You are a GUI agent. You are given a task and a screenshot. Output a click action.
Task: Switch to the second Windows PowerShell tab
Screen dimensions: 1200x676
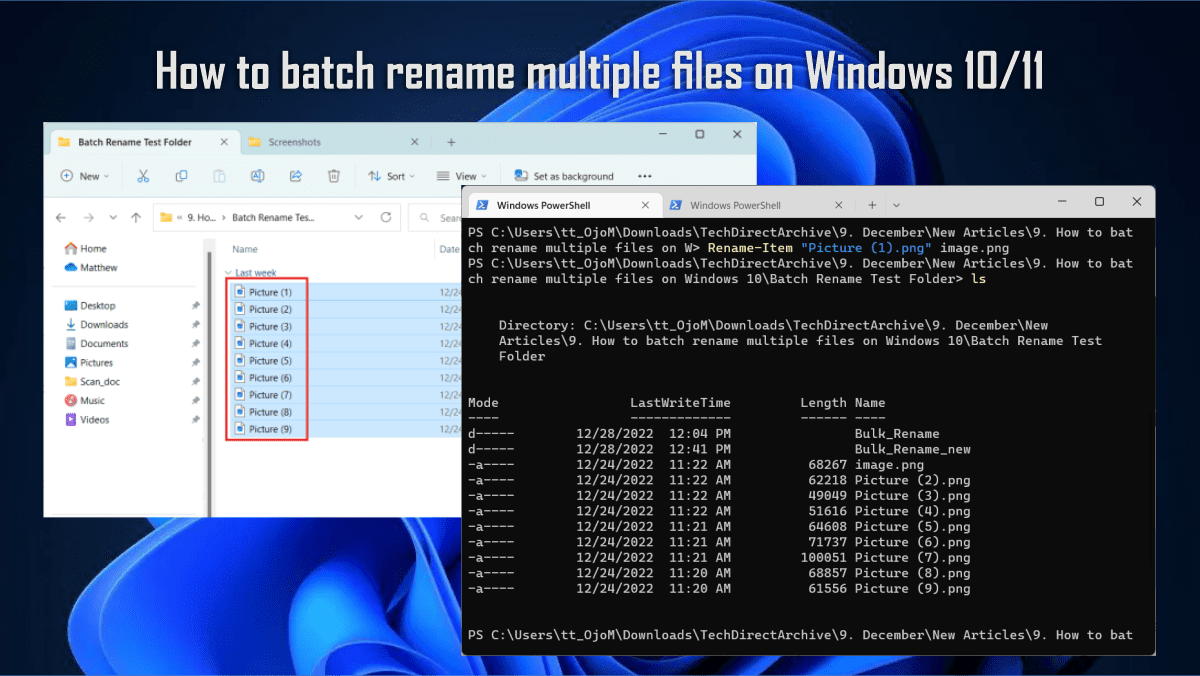[x=734, y=205]
